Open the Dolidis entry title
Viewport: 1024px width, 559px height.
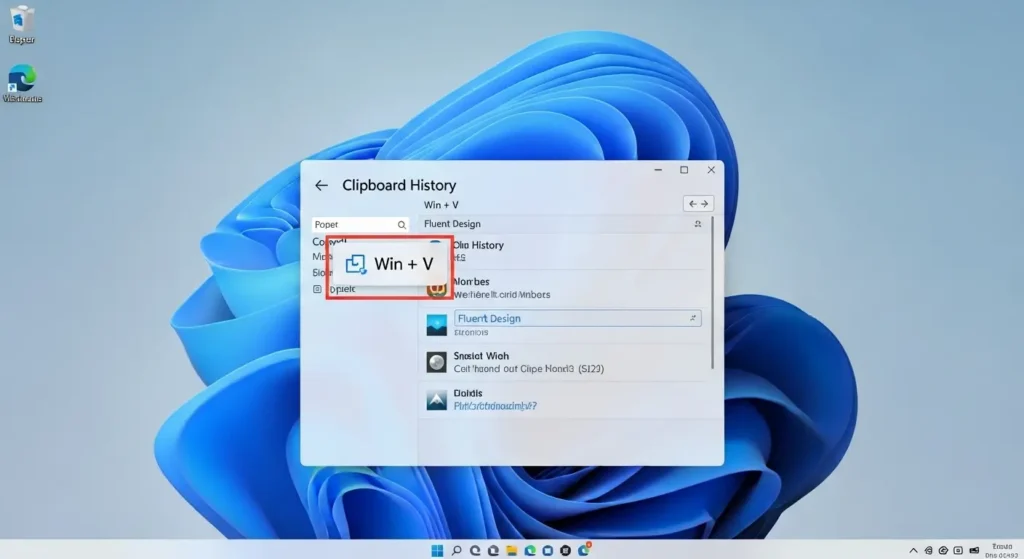468,393
